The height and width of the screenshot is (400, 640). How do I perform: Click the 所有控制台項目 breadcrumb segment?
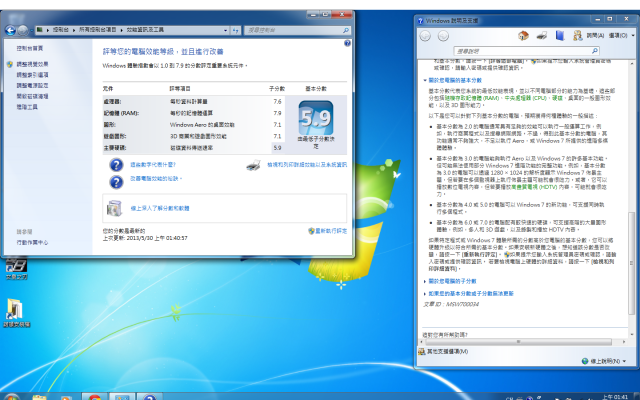point(97,30)
